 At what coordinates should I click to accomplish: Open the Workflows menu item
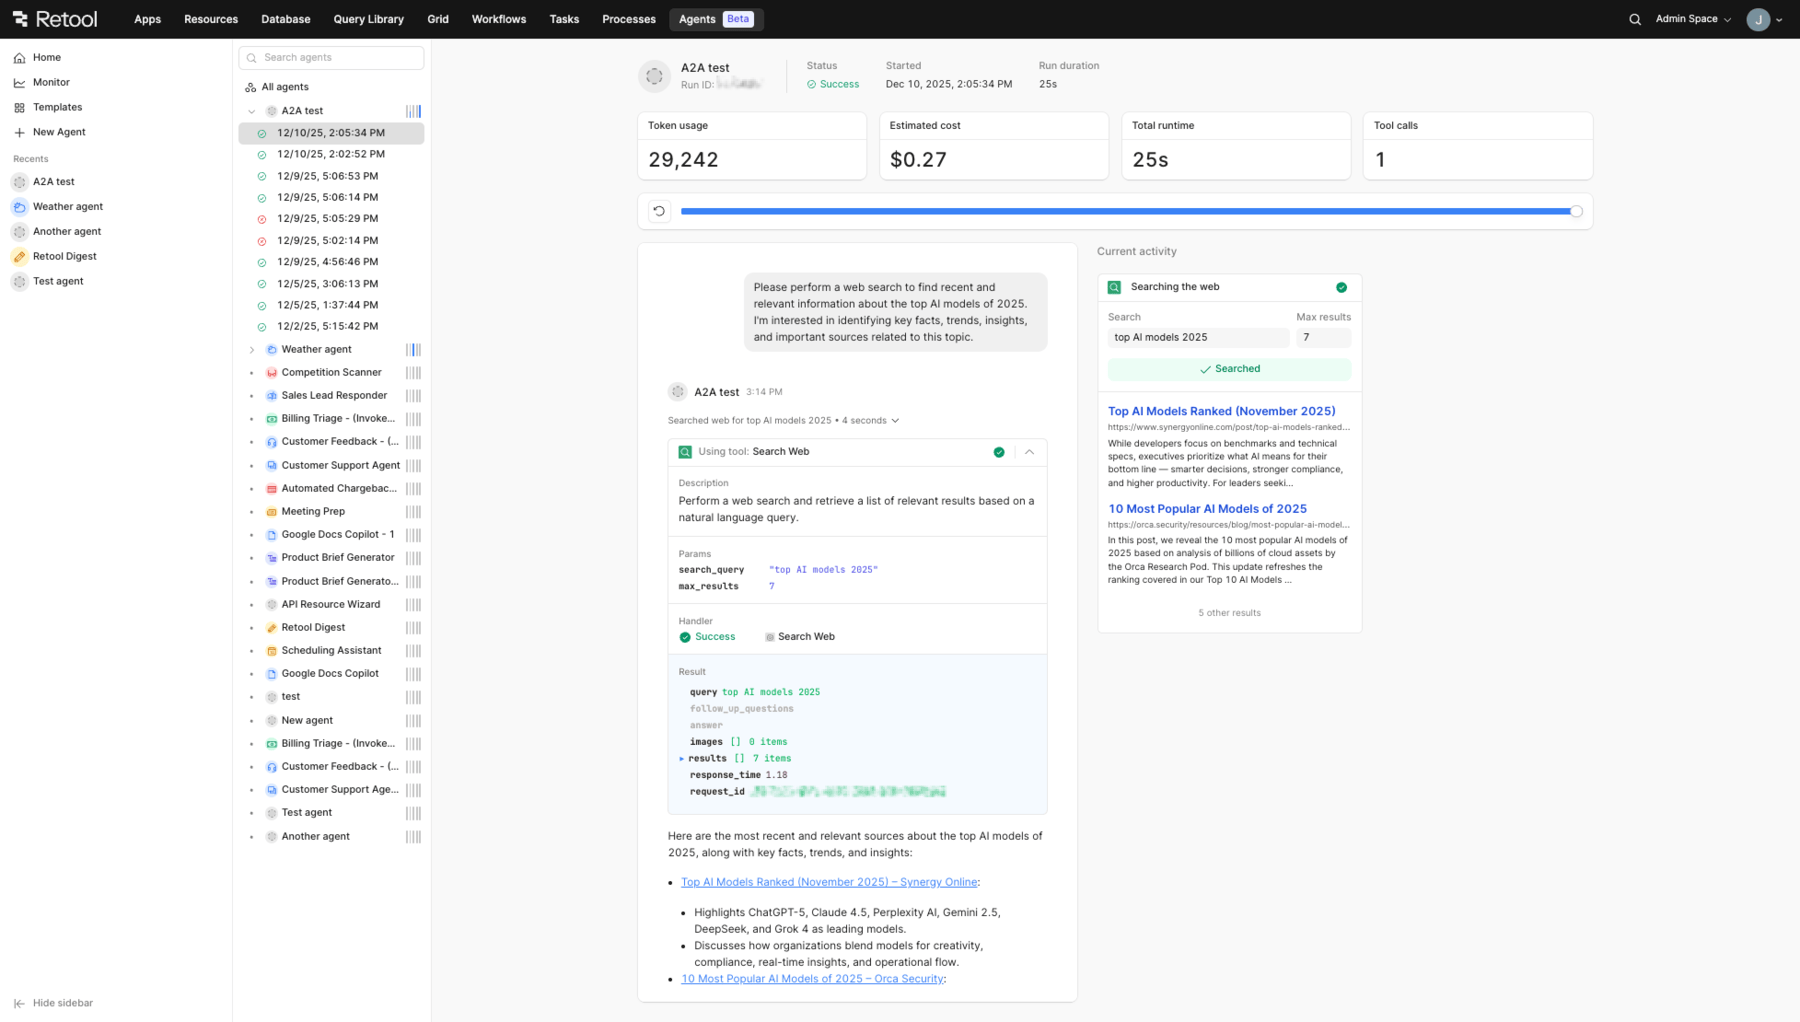pyautogui.click(x=498, y=19)
